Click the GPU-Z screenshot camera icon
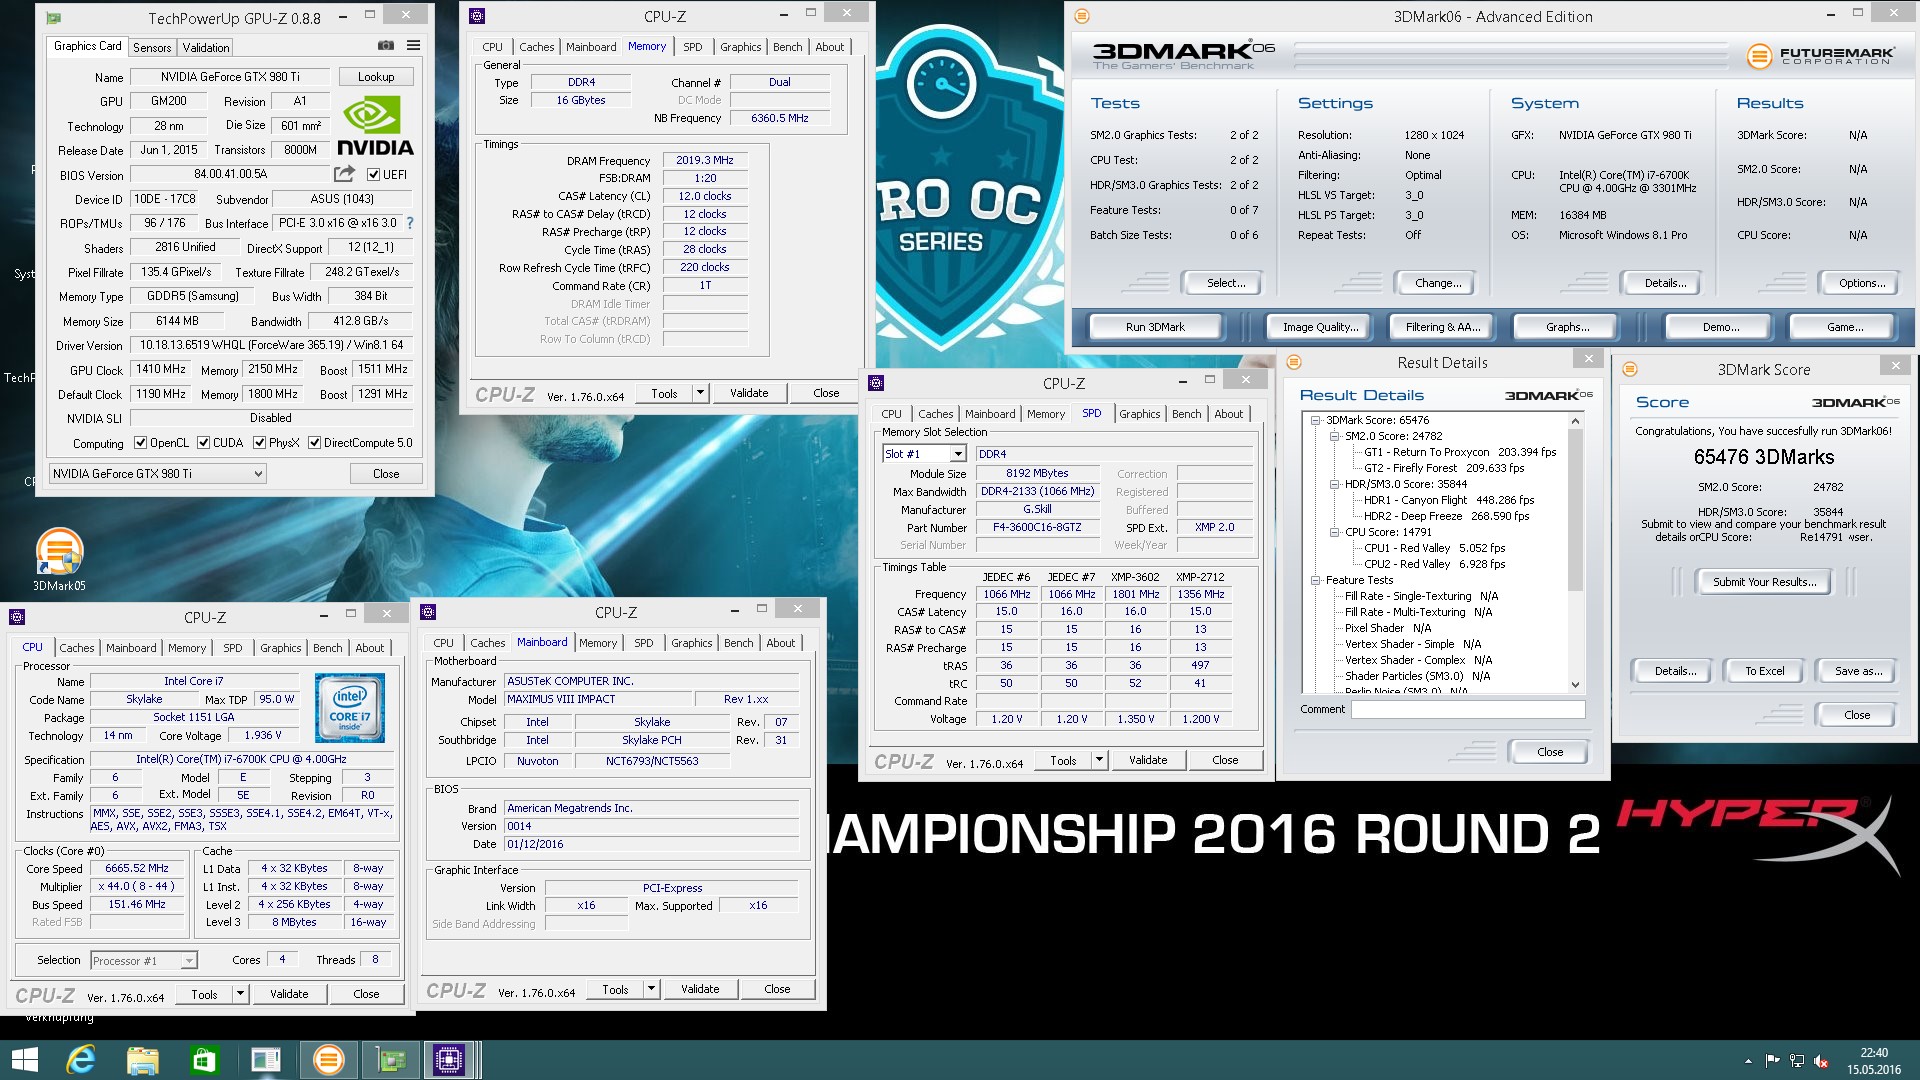The width and height of the screenshot is (1920, 1080). [386, 46]
